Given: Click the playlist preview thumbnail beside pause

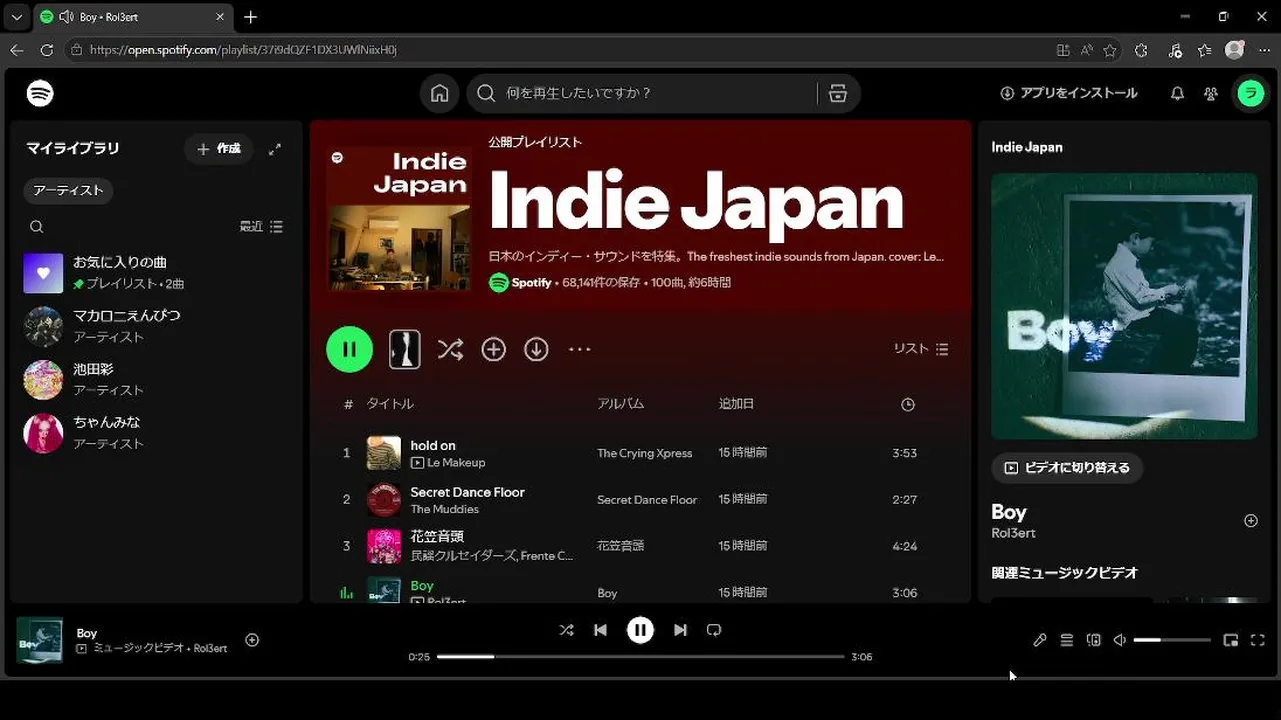Looking at the screenshot, I should [405, 349].
